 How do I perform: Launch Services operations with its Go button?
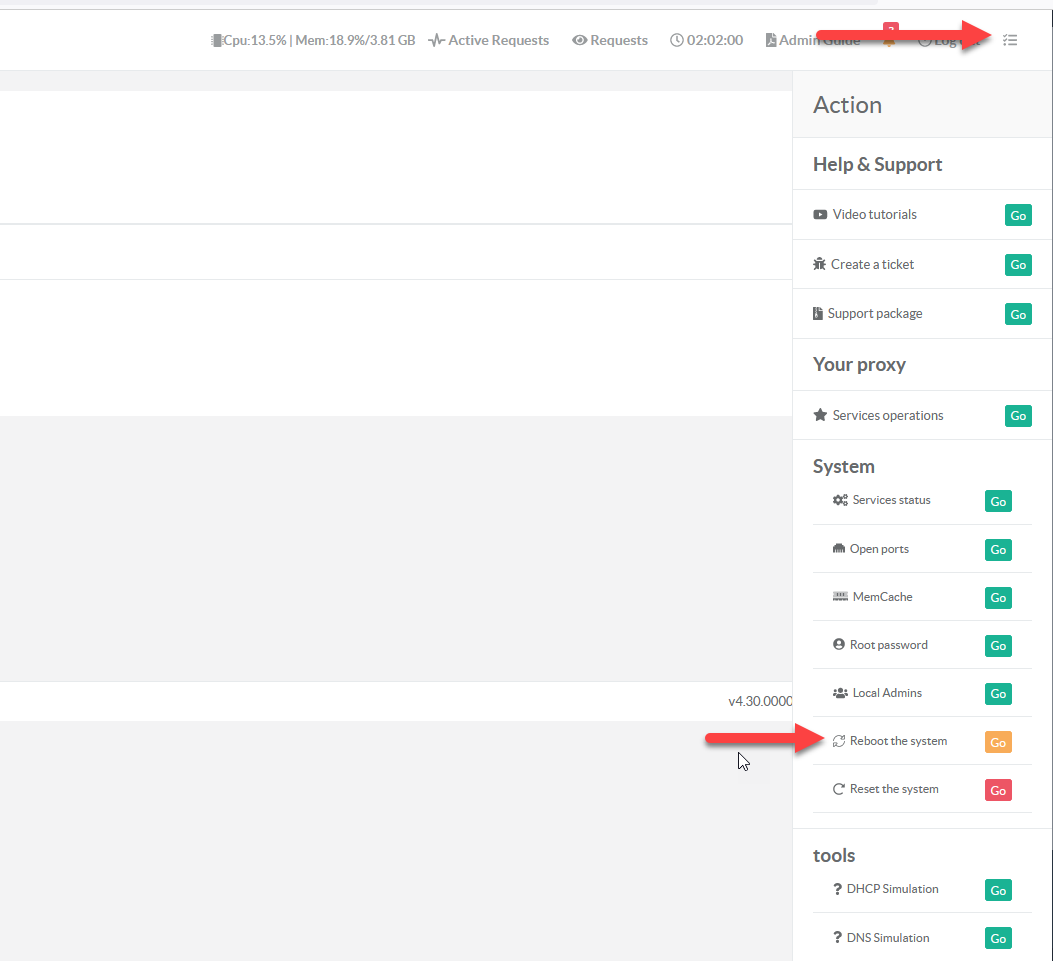(x=1018, y=416)
